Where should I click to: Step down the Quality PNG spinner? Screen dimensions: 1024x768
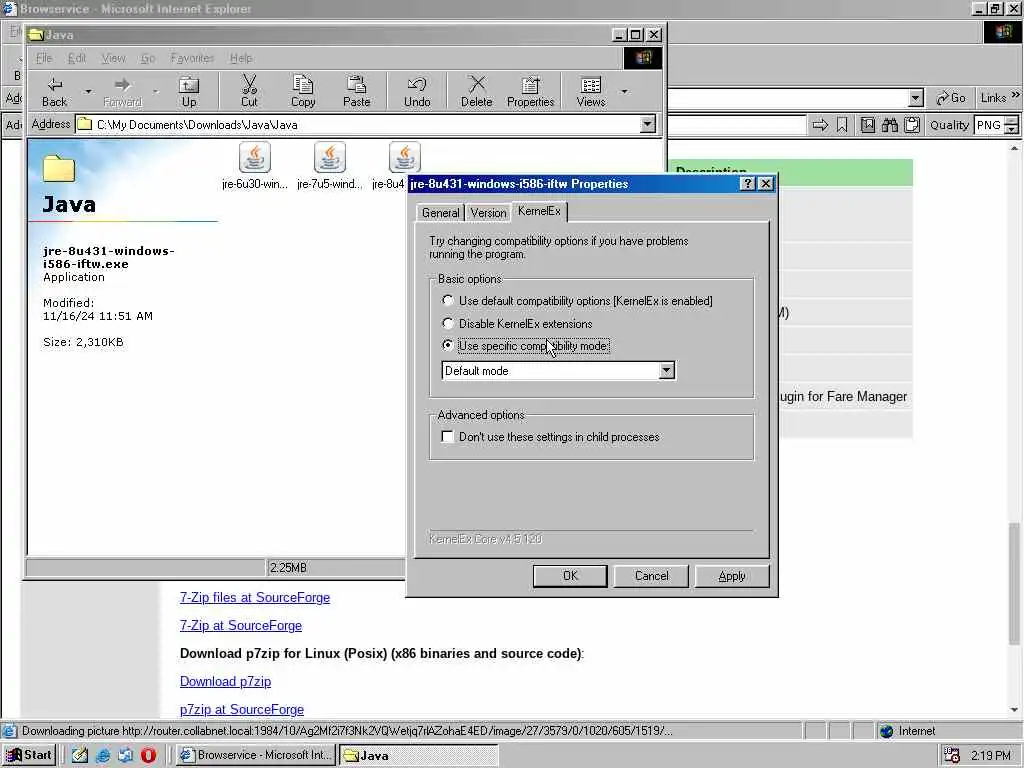[1011, 129]
